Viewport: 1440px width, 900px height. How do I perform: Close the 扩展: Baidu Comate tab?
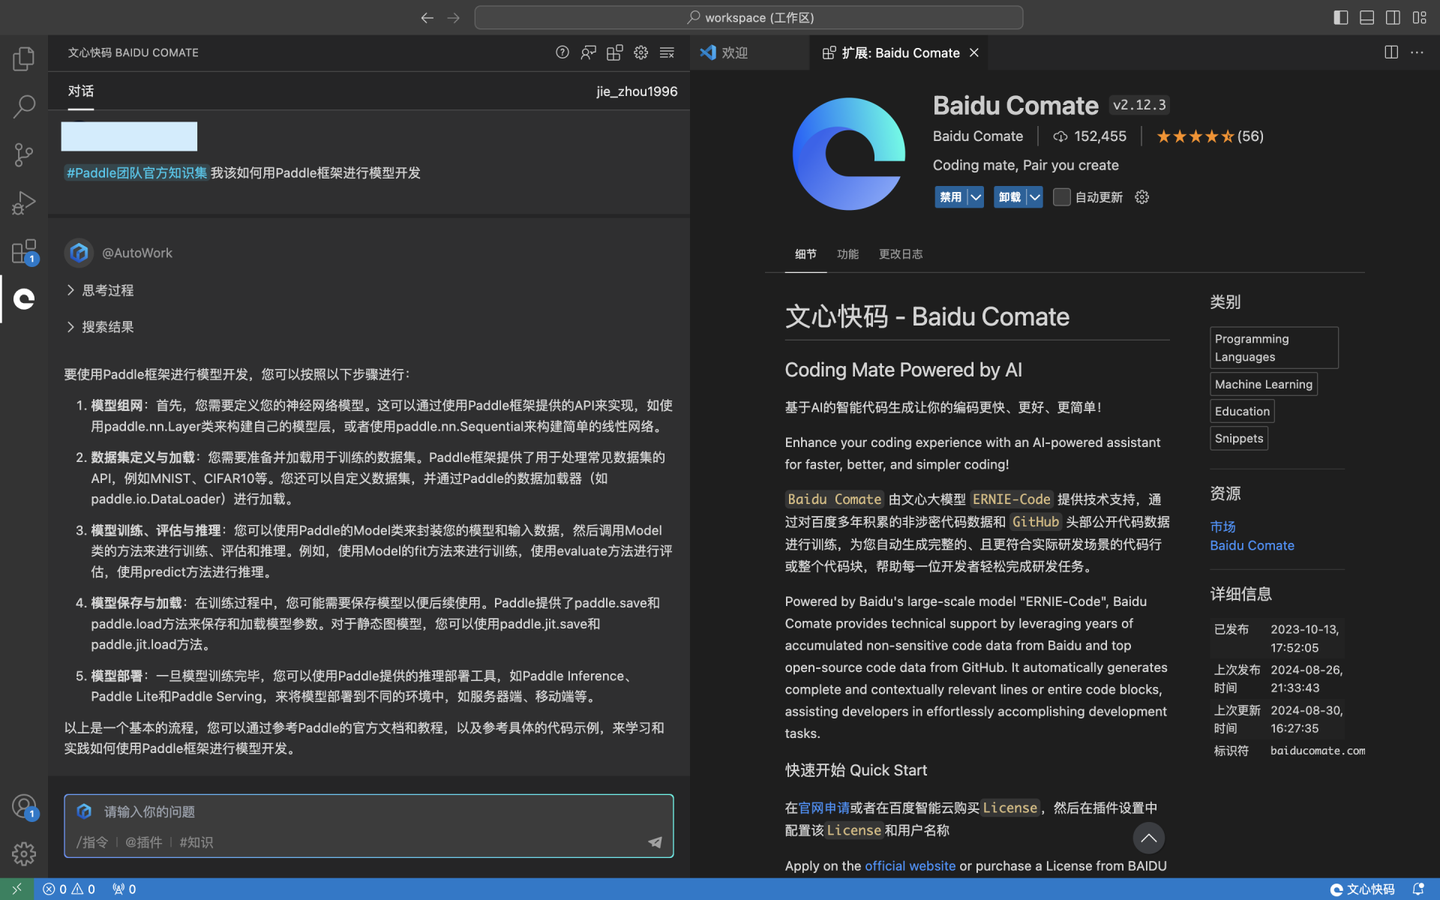click(x=974, y=52)
